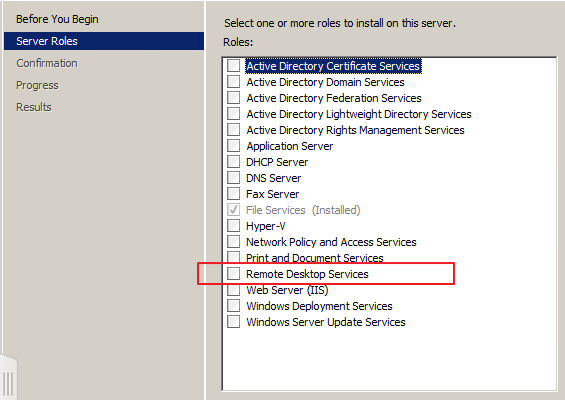Select Windows Deployment Services checkbox
The width and height of the screenshot is (565, 400).
pos(233,306)
